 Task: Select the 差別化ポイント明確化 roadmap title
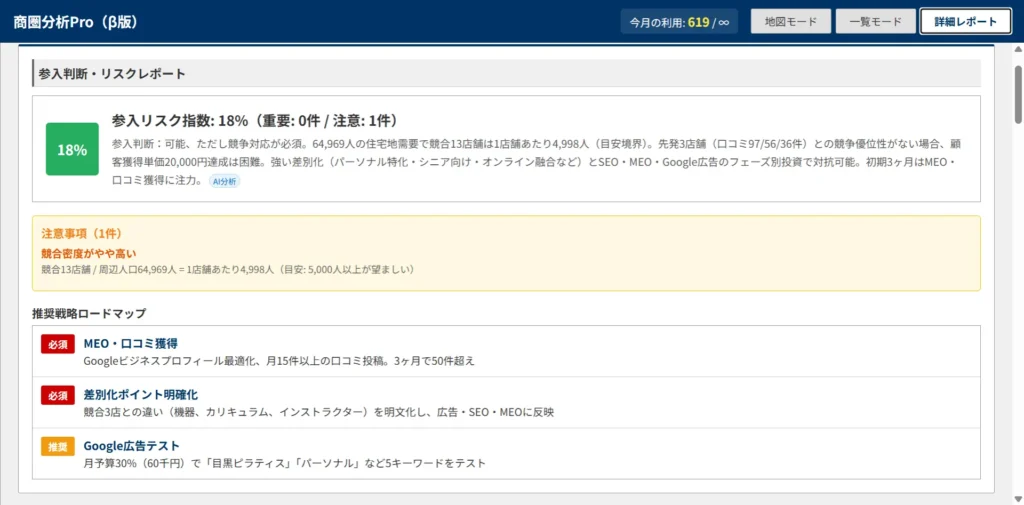point(140,395)
